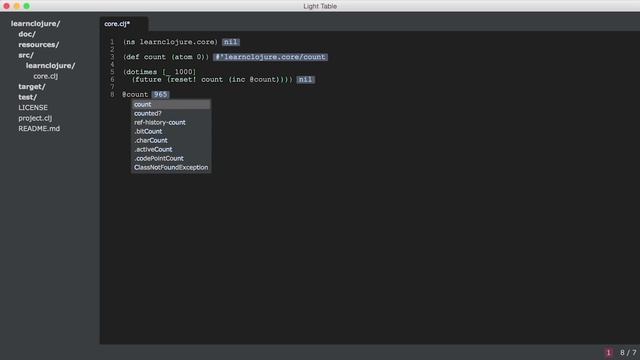The image size is (640, 360).
Task: Select '.codePointCount' completion
Action: 171,158
